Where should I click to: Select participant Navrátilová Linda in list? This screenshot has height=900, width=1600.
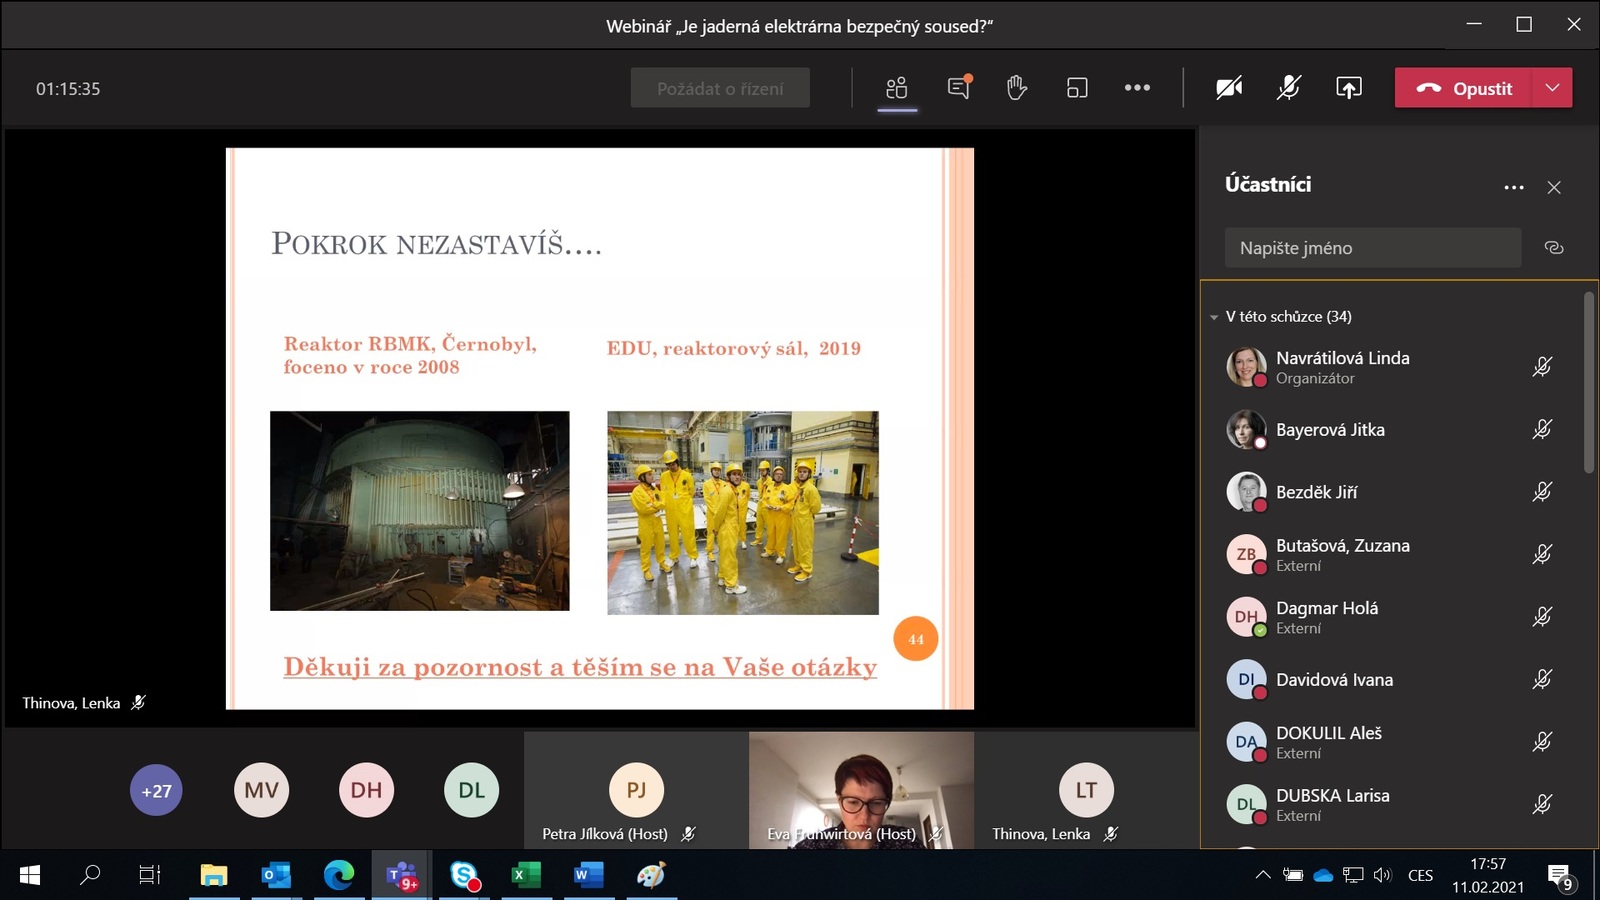coord(1342,367)
